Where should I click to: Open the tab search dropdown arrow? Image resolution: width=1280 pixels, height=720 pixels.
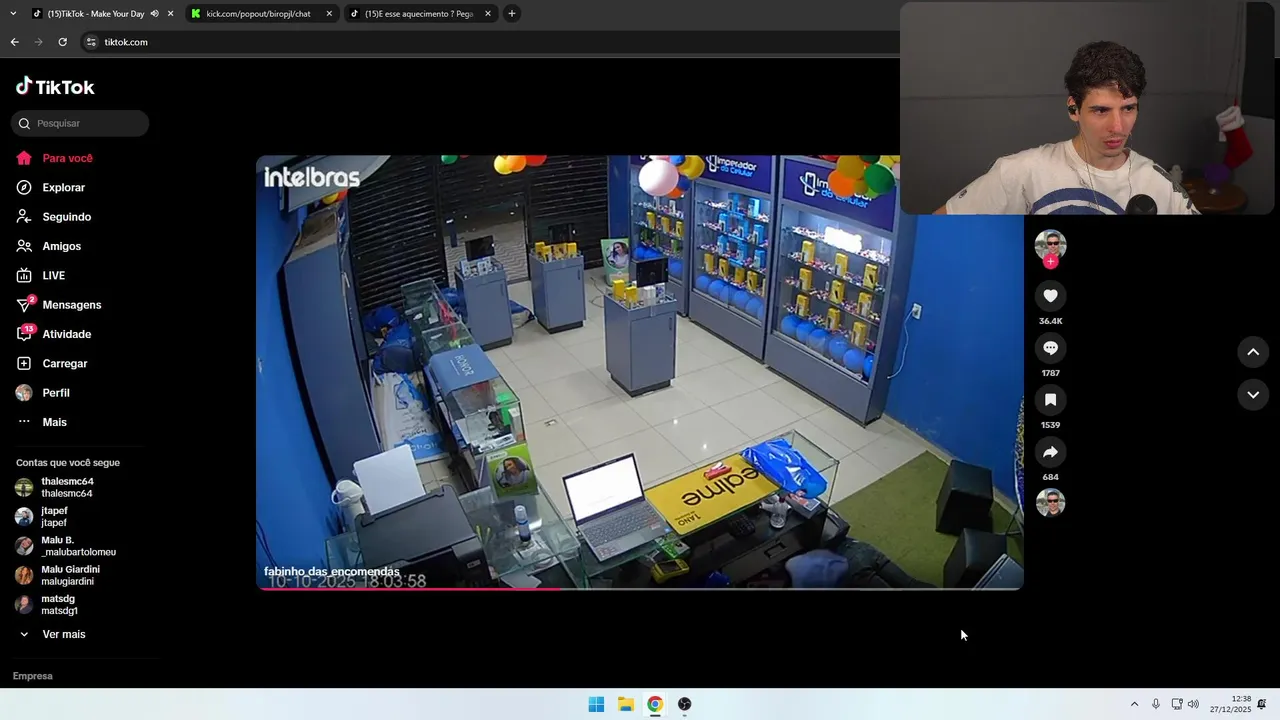[x=13, y=14]
